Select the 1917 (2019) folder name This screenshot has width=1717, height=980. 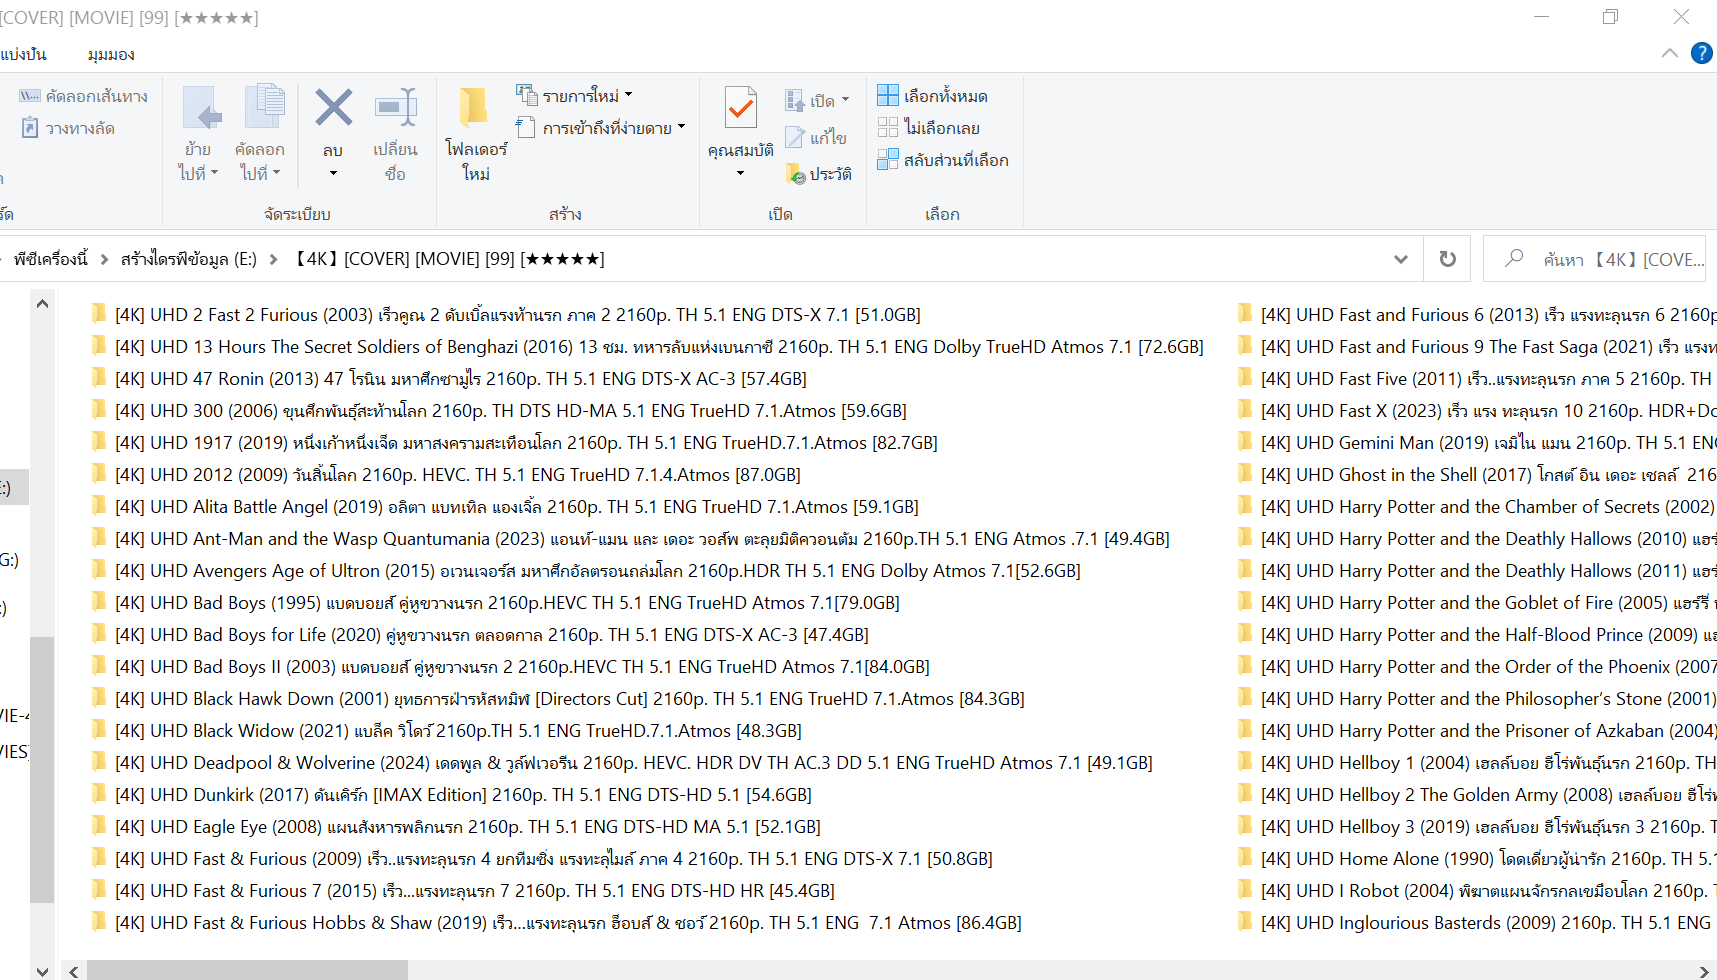point(526,442)
